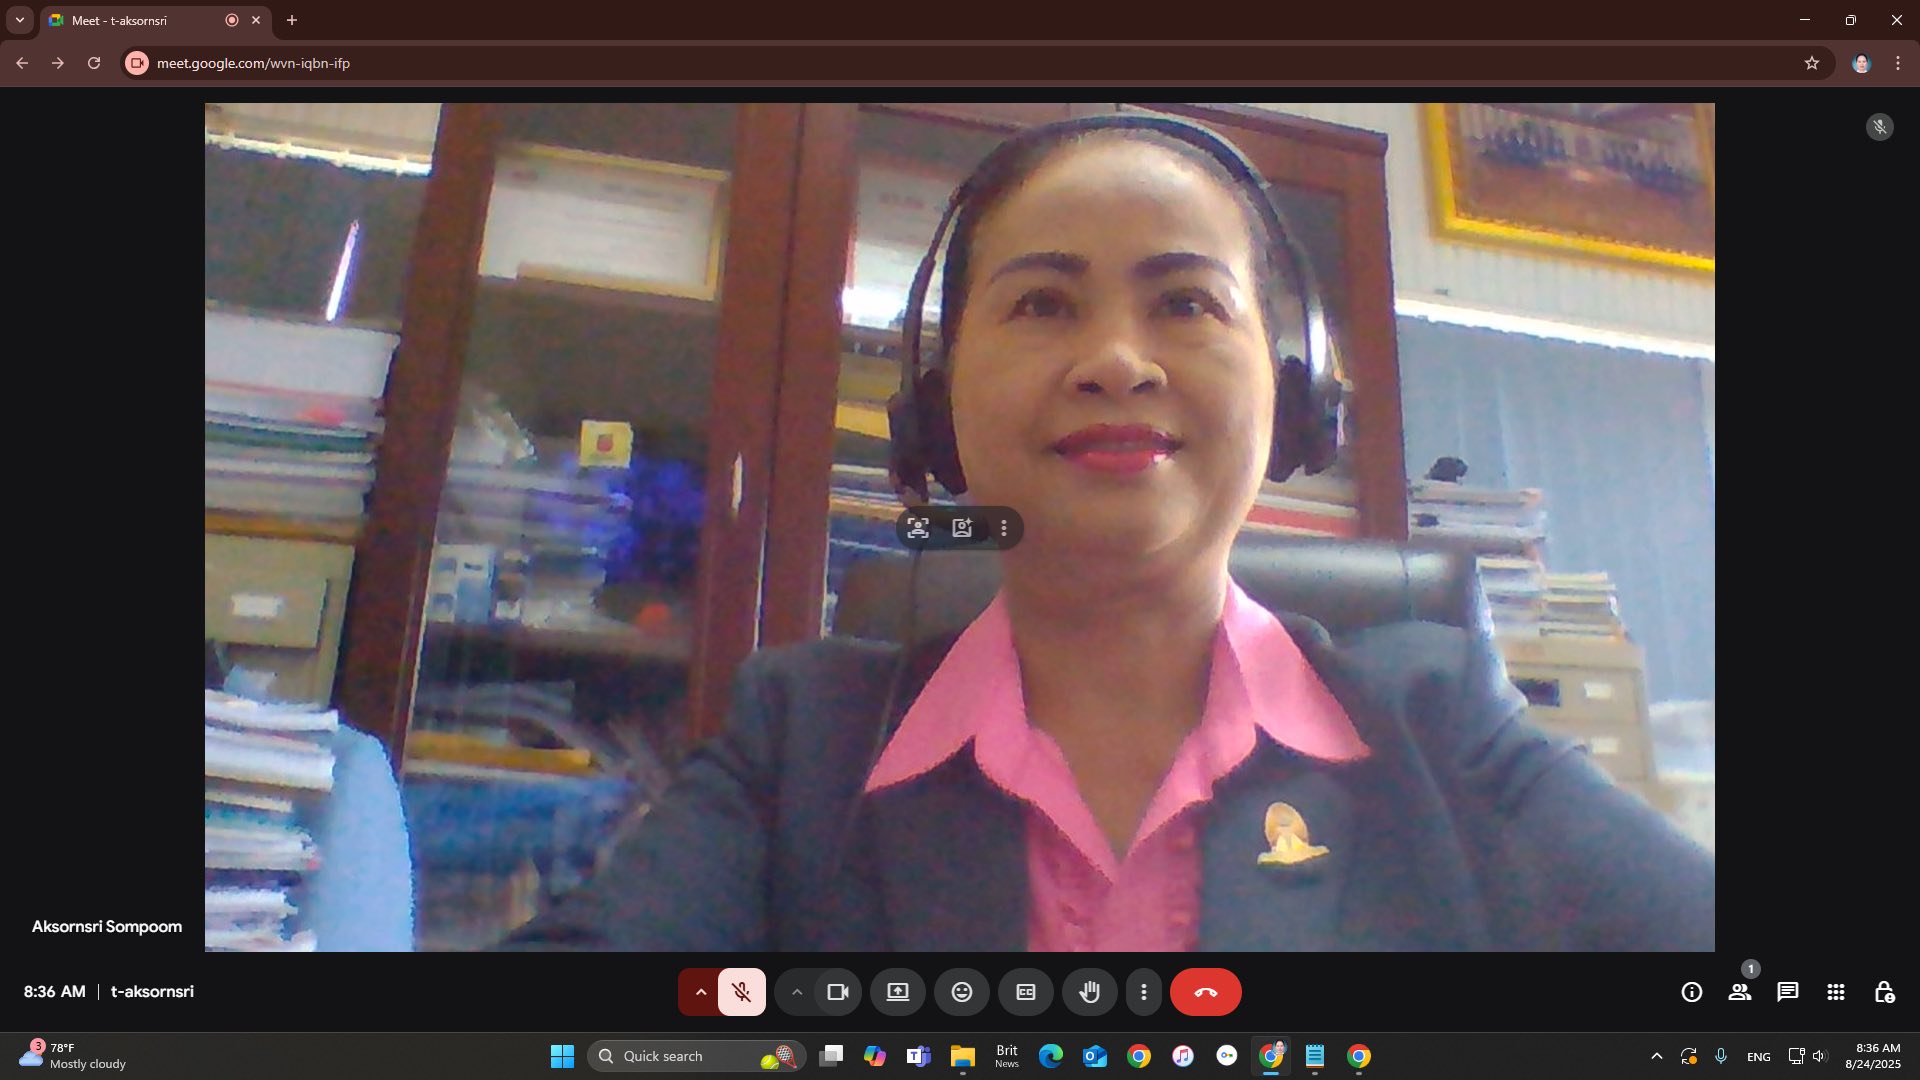The image size is (1920, 1080).
Task: Open meeting details info icon
Action: (x=1692, y=992)
